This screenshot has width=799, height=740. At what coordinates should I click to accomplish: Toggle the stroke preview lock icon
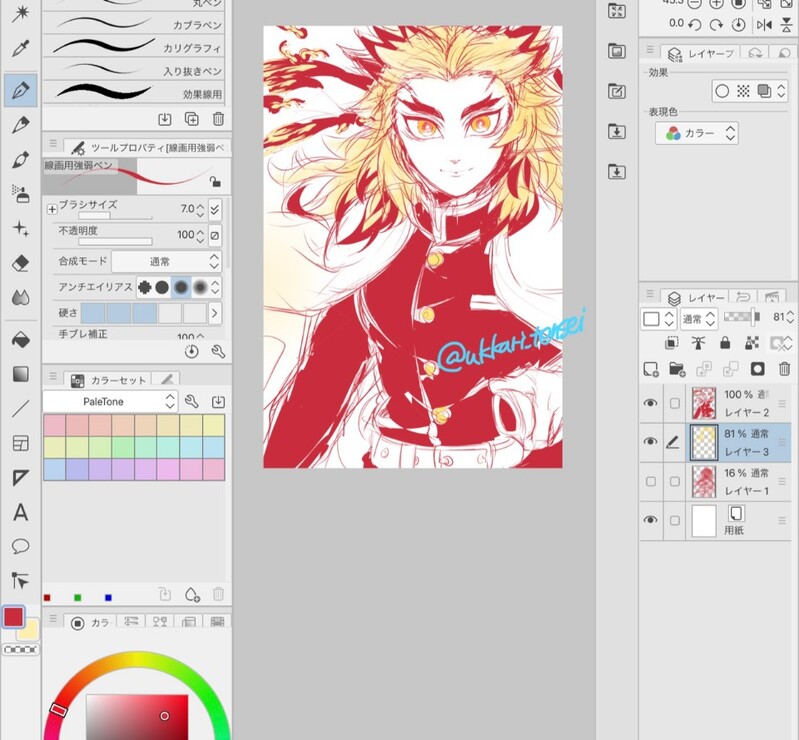[x=215, y=181]
